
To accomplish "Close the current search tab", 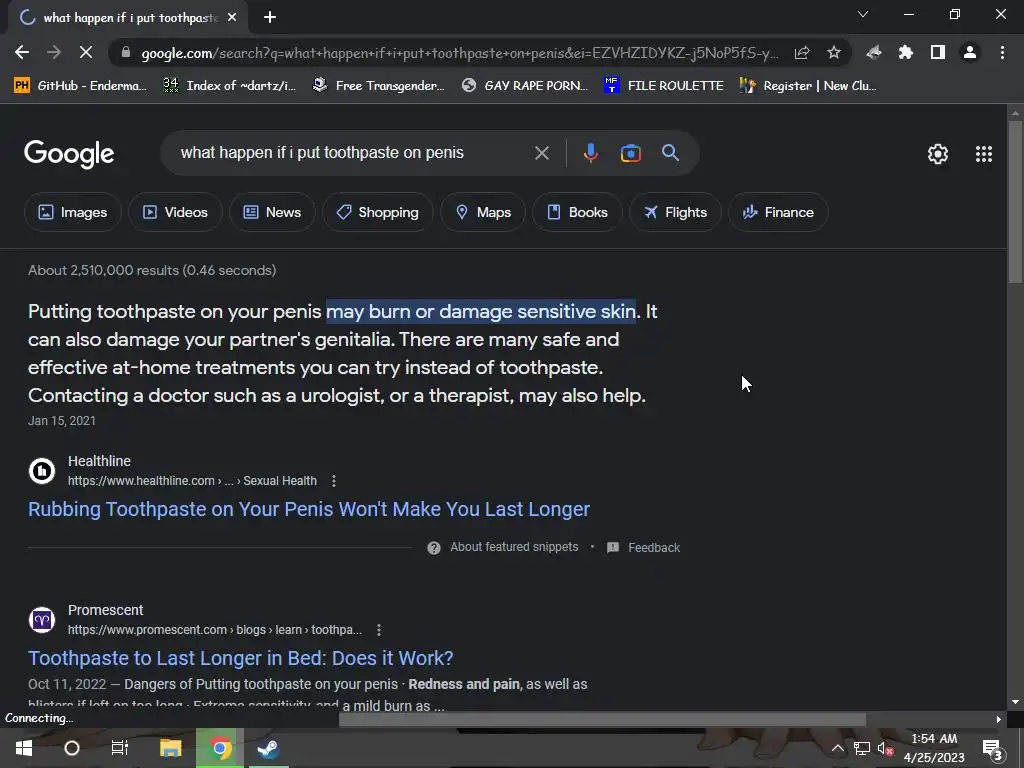I will [x=232, y=18].
